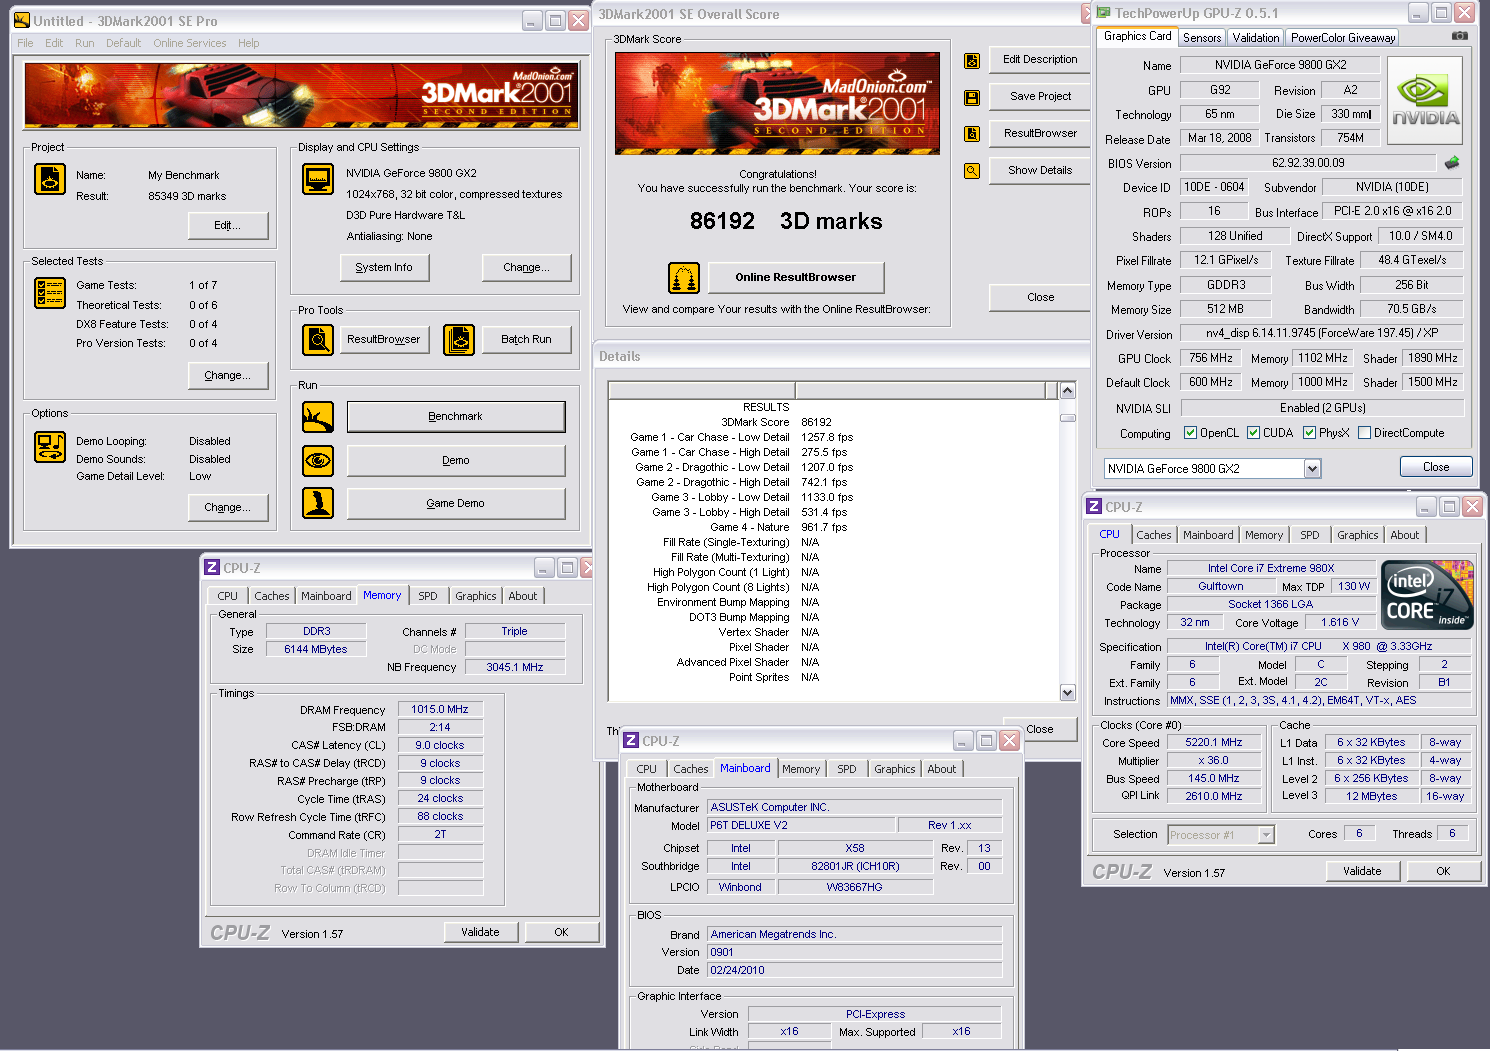Screen dimensions: 1490x1051
Task: Click the BIOS Version field 62.92.39.00.09
Action: [x=1308, y=163]
